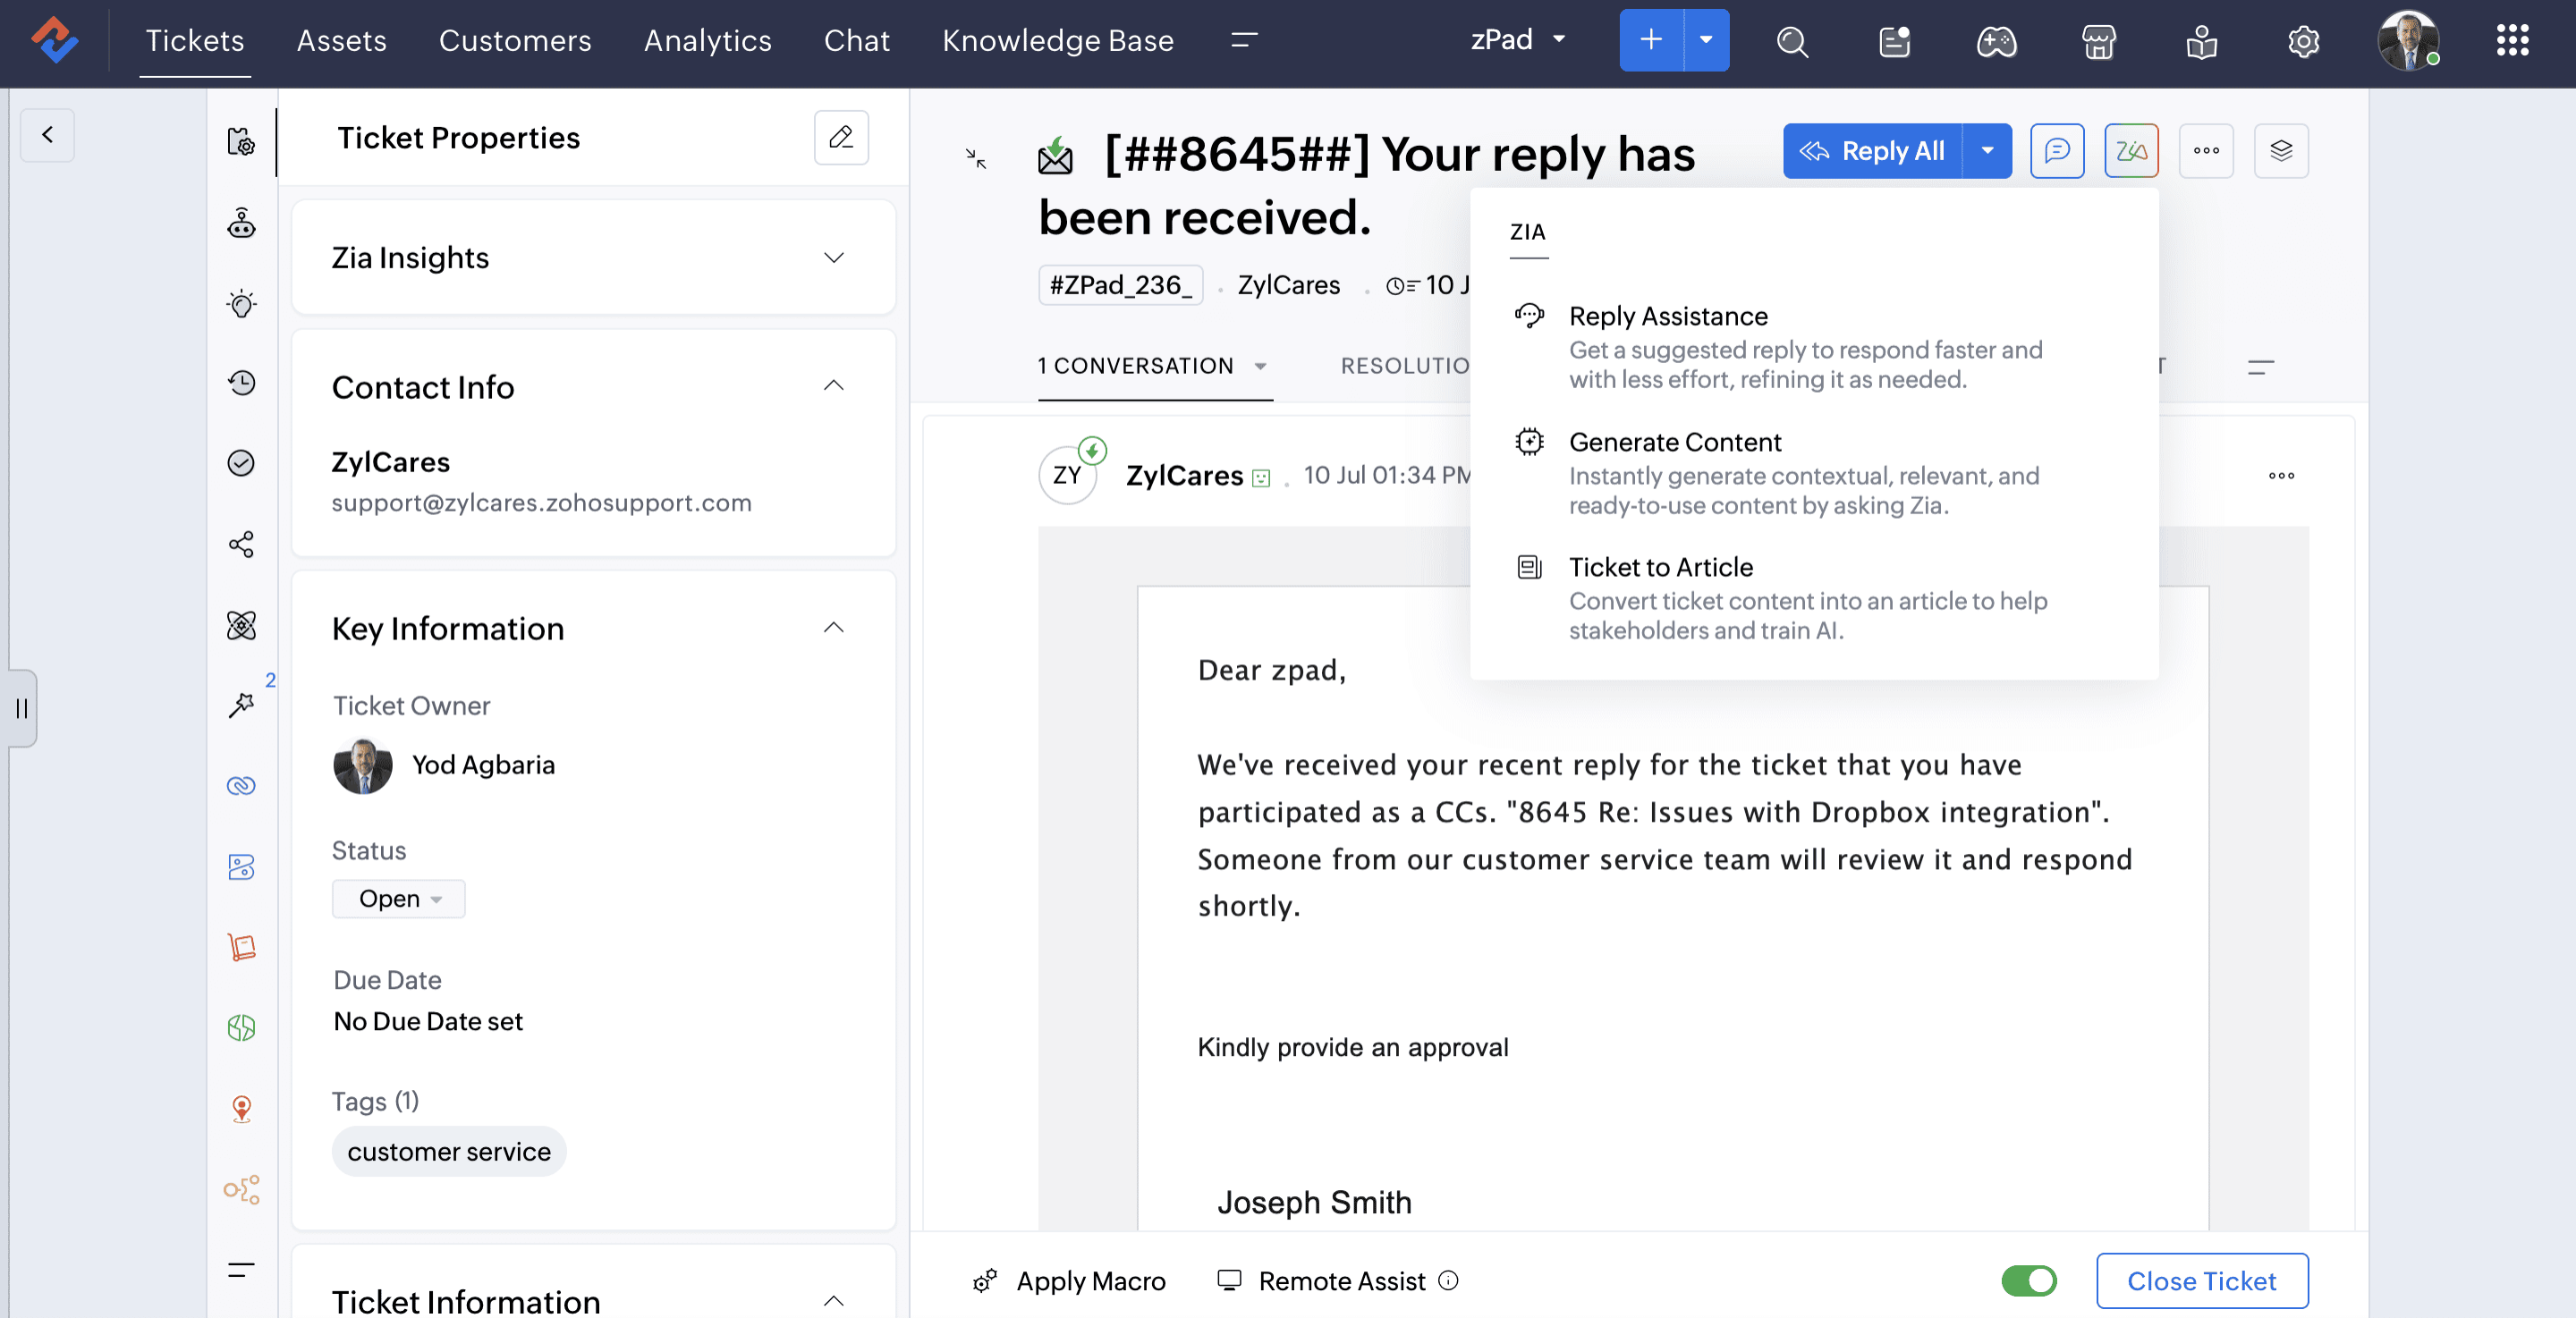Open the #ZPad_236_ ticket ID badge
Screen dimensions: 2576x1318
coord(1120,285)
